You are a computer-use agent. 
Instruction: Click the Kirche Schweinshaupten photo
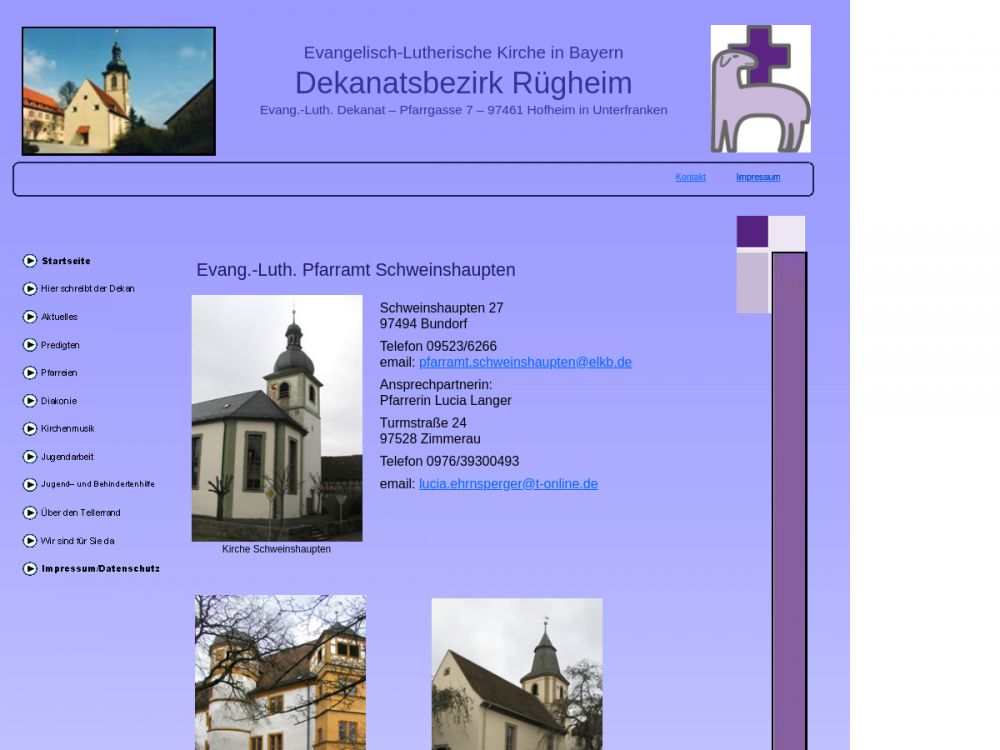click(x=277, y=418)
